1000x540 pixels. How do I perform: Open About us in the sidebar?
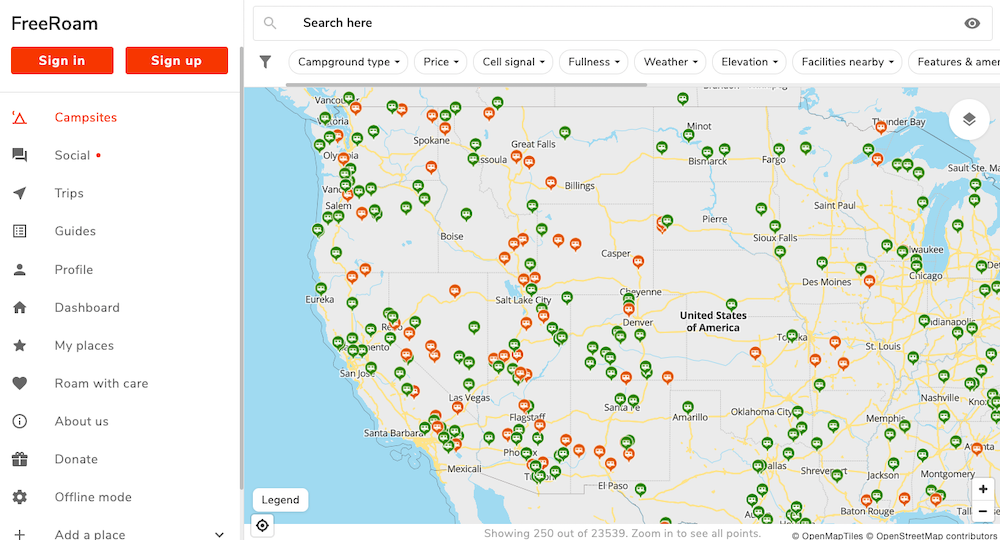82,421
